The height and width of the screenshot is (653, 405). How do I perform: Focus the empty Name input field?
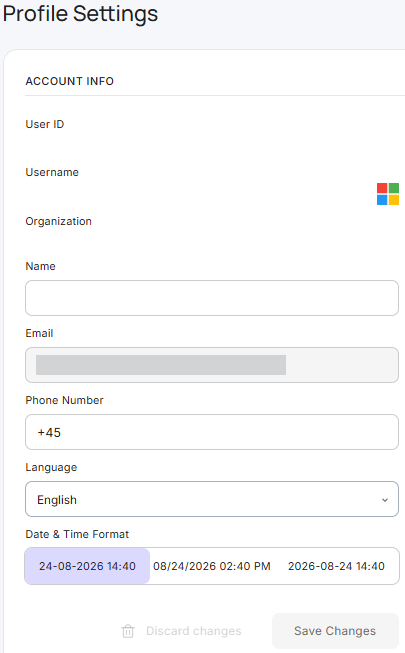[212, 298]
